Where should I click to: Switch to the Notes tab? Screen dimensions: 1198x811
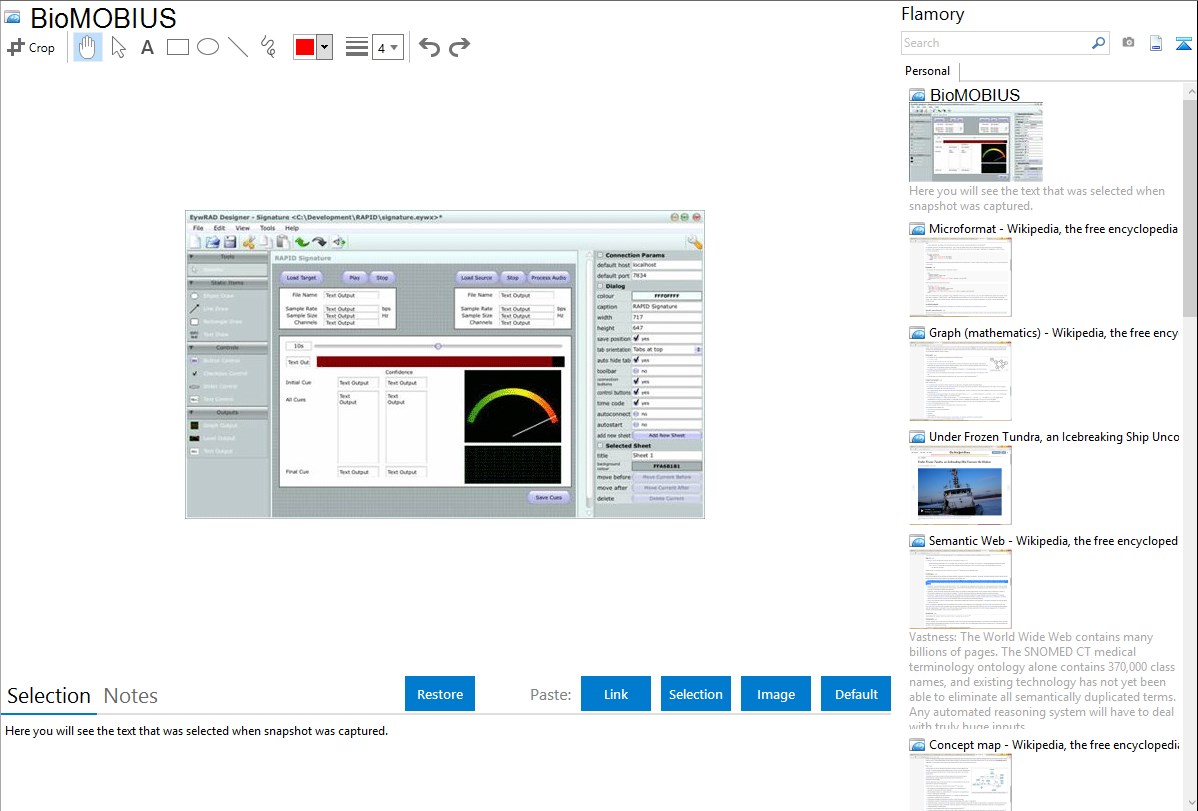[x=131, y=696]
